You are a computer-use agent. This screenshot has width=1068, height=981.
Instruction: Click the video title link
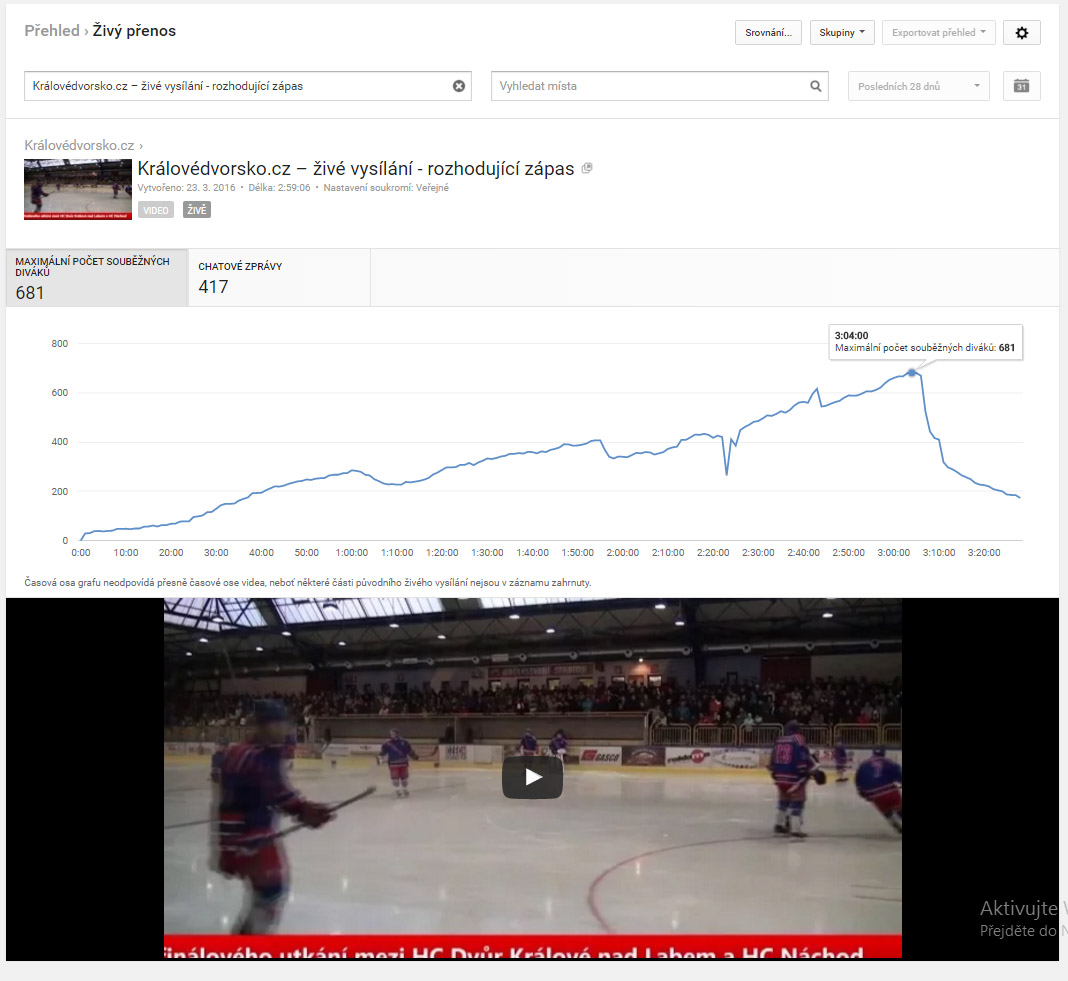click(355, 168)
